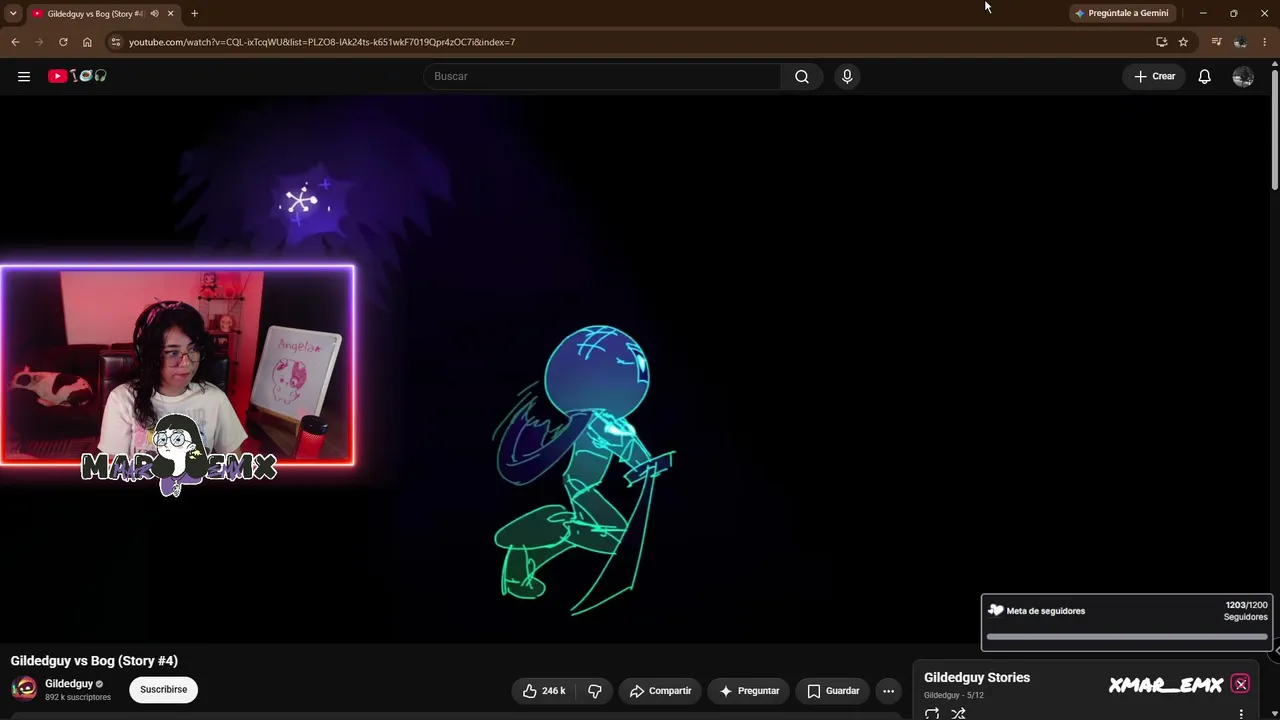Open the more actions three-dot menu
Screen dimensions: 1280x720
[888, 691]
